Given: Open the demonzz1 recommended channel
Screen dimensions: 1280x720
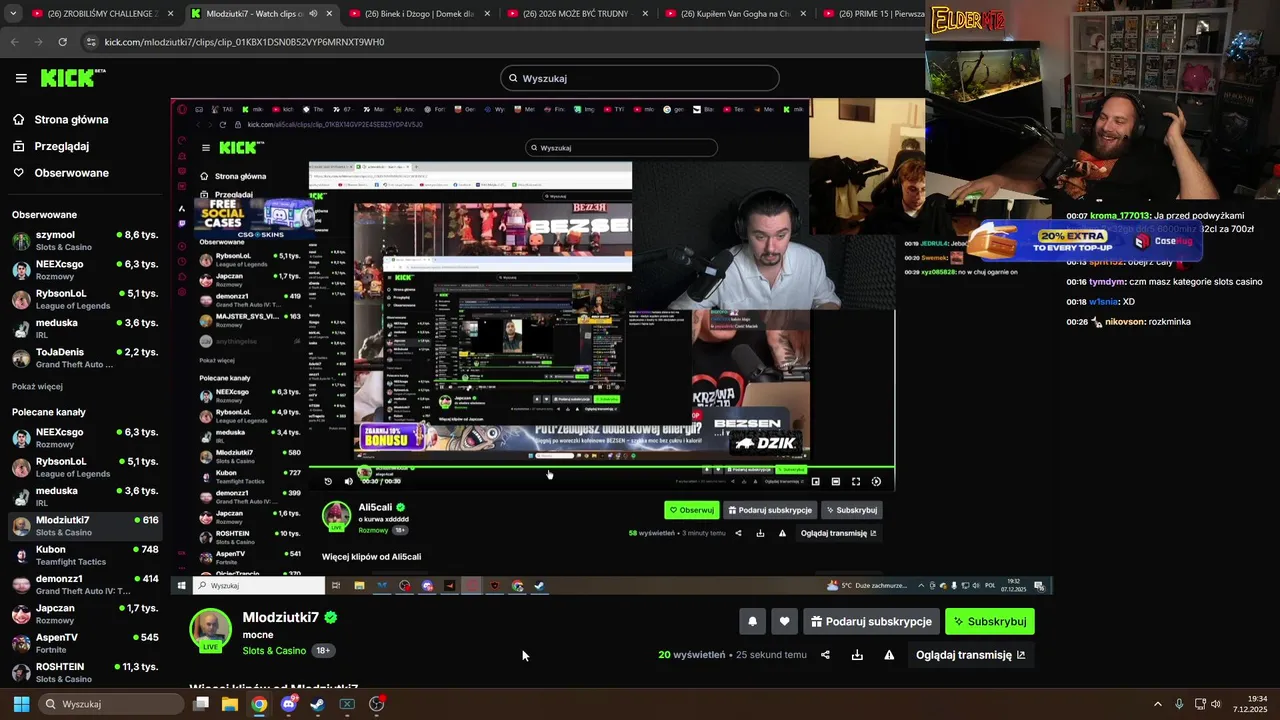Looking at the screenshot, I should 85,585.
